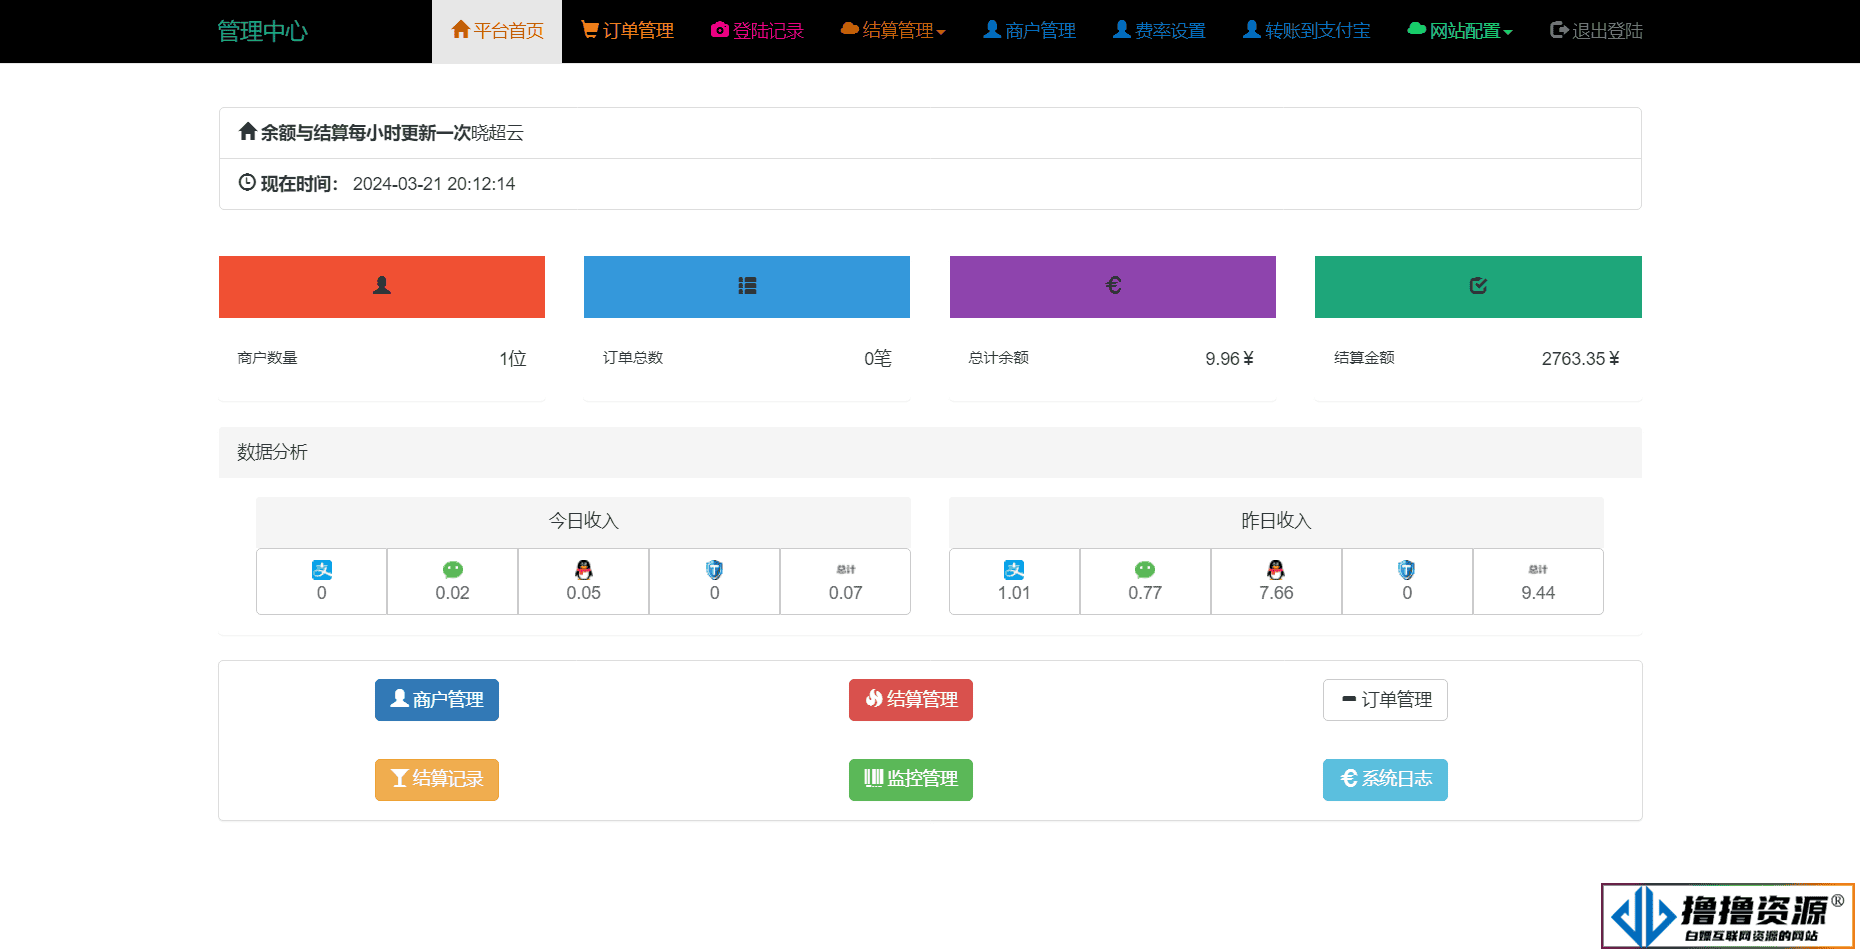Image resolution: width=1860 pixels, height=949 pixels.
Task: Click WeChat icon under 昨日收入
Action: 1145,570
